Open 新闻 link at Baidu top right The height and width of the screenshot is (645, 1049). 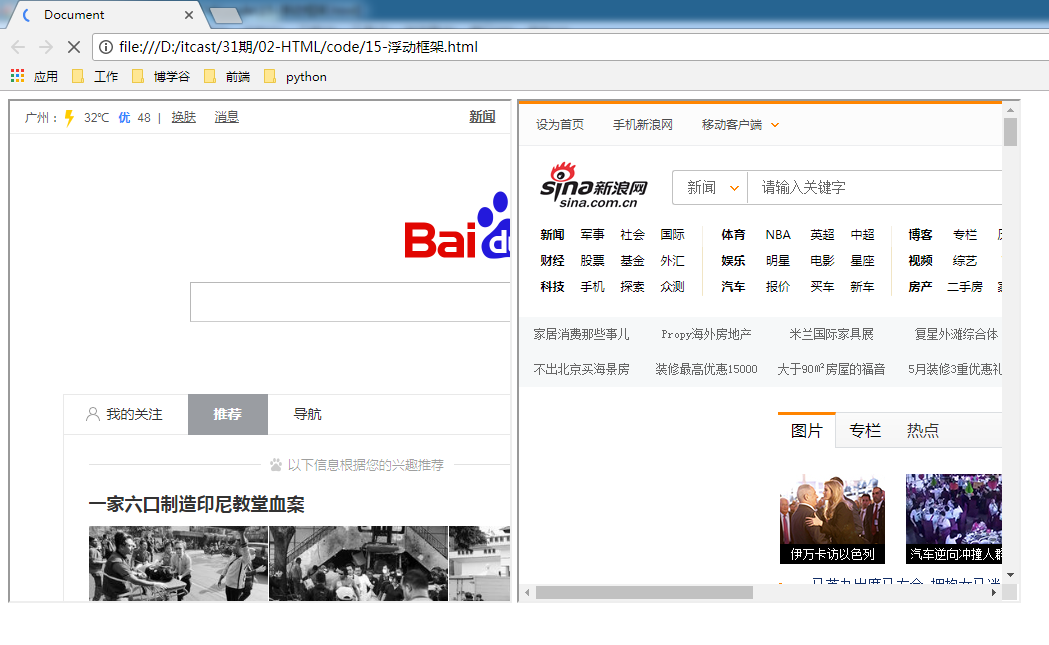482,116
